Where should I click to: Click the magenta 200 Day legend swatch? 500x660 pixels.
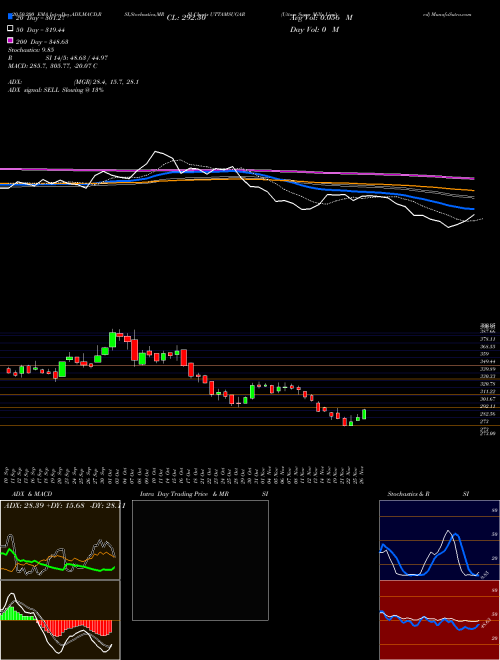click(x=10, y=41)
